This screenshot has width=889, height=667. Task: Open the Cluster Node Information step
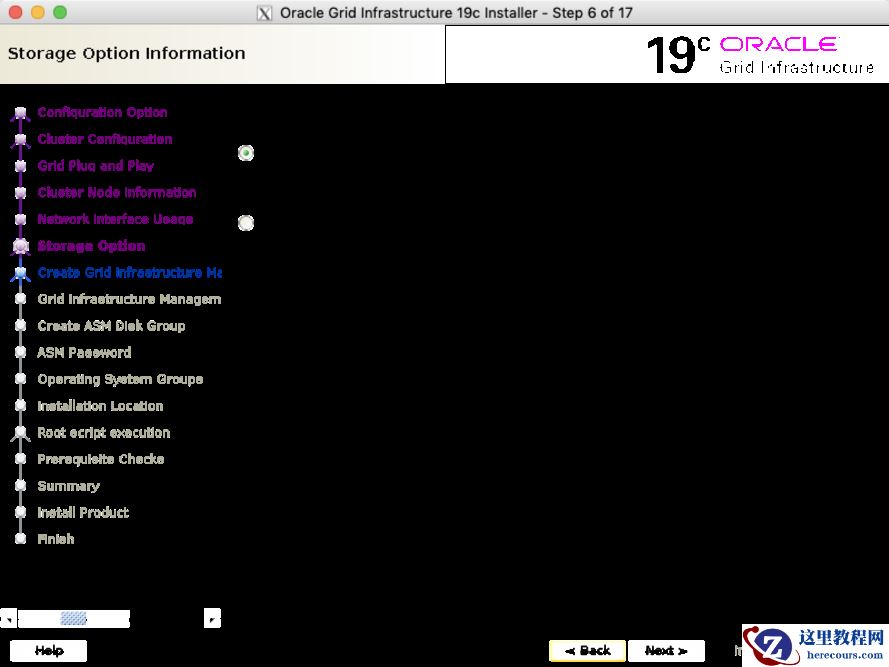click(x=117, y=192)
